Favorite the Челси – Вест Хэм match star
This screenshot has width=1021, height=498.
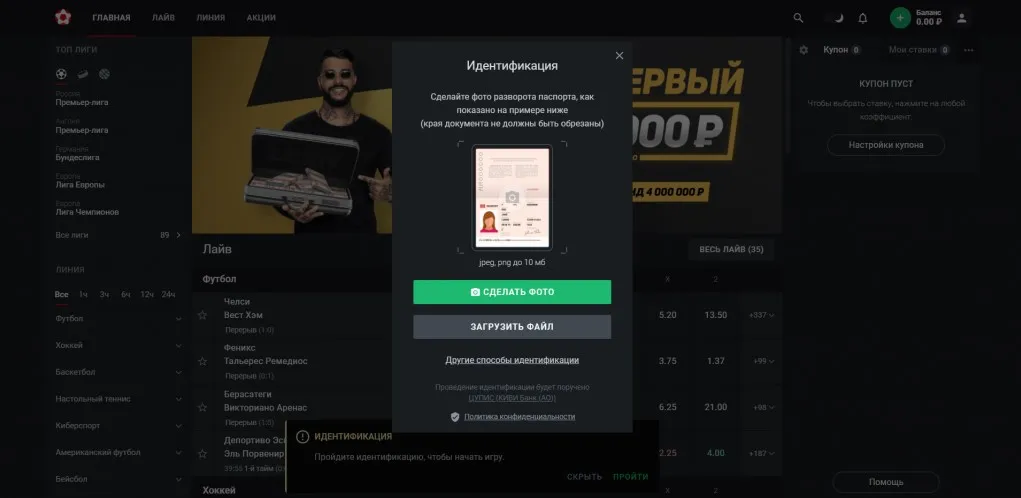coord(203,315)
